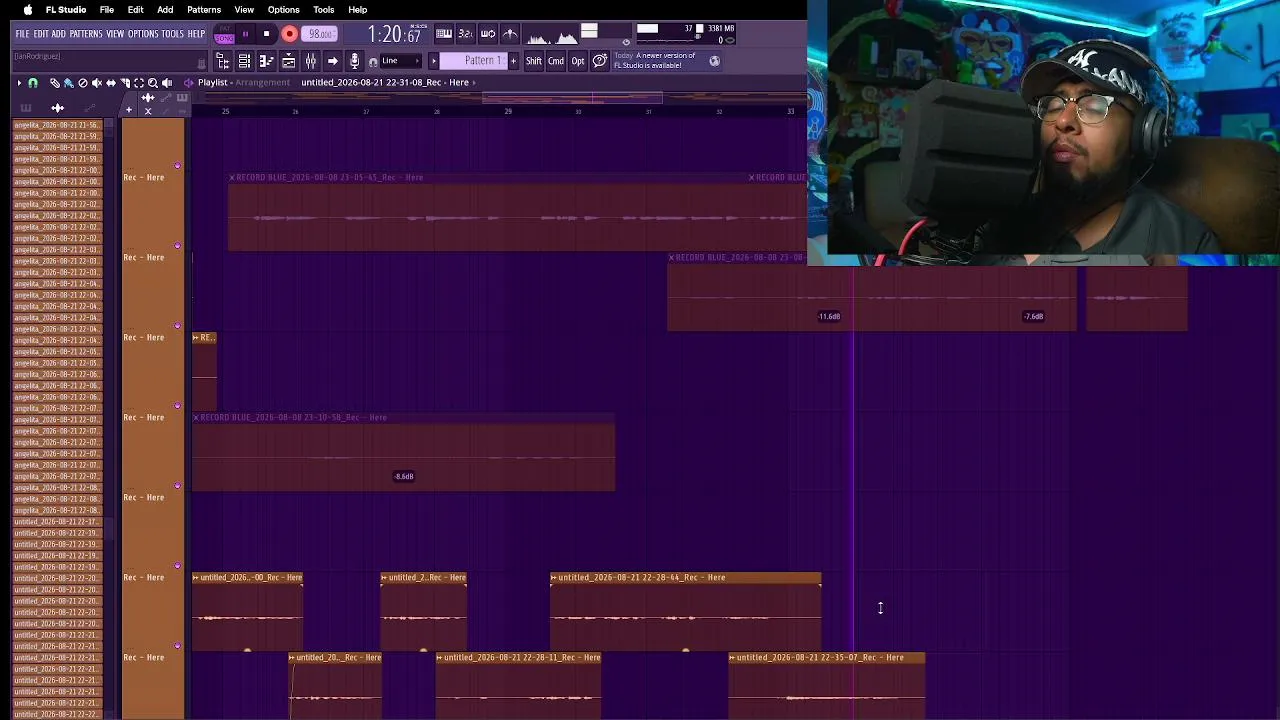Open clip menu of RECORD BLUE 23-10-58
Viewport: 1280px width, 720px height.
click(x=196, y=417)
